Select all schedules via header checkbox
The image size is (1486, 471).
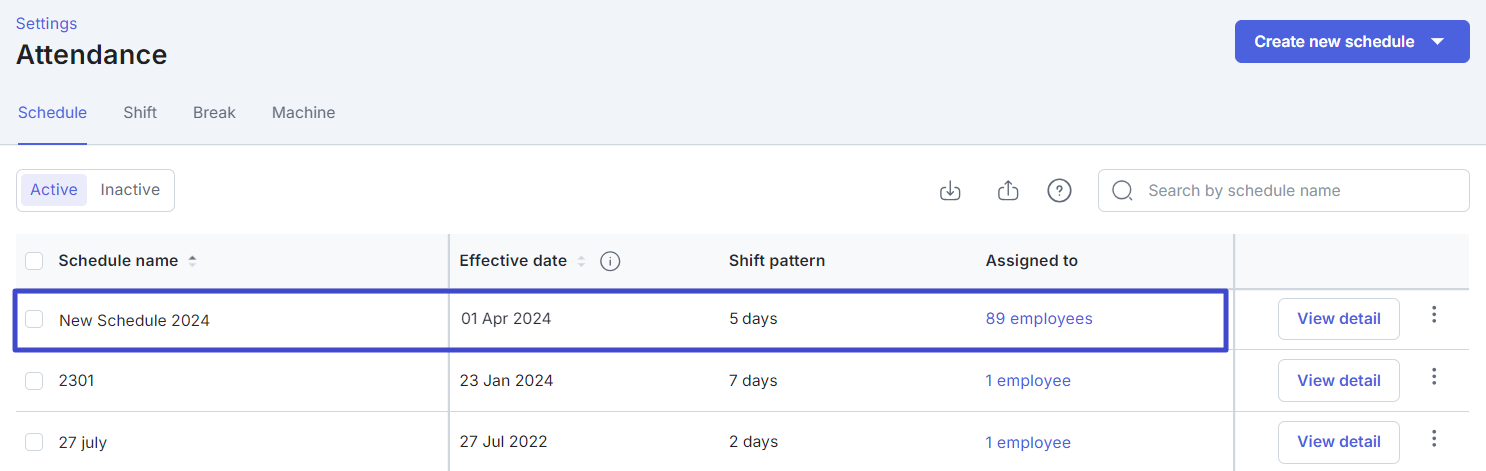click(34, 261)
